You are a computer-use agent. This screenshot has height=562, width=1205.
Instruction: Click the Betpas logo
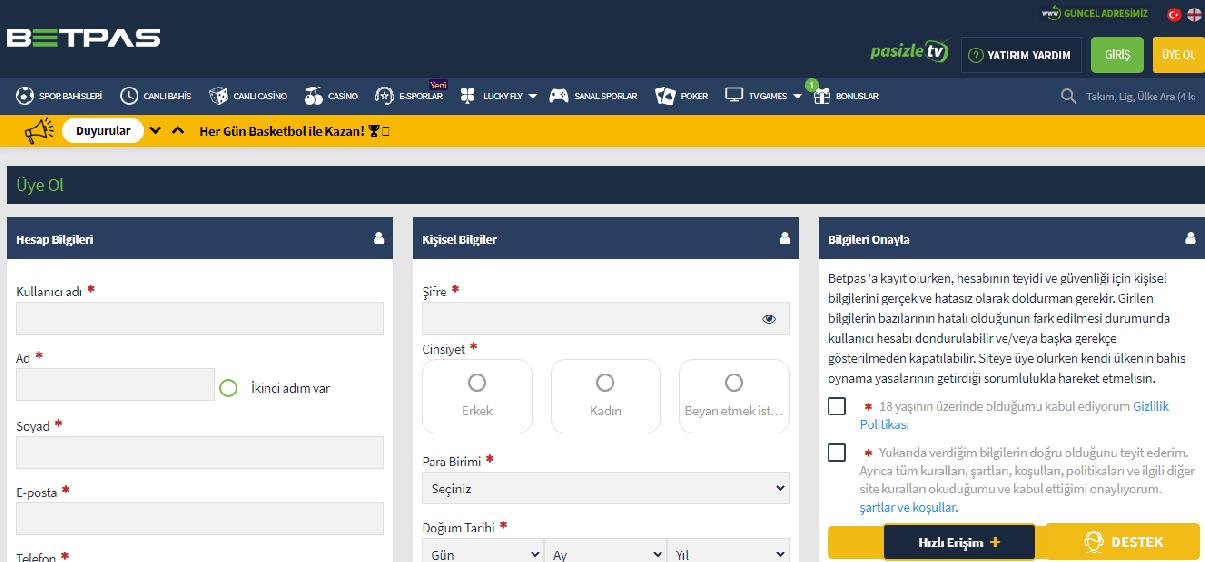pyautogui.click(x=83, y=38)
